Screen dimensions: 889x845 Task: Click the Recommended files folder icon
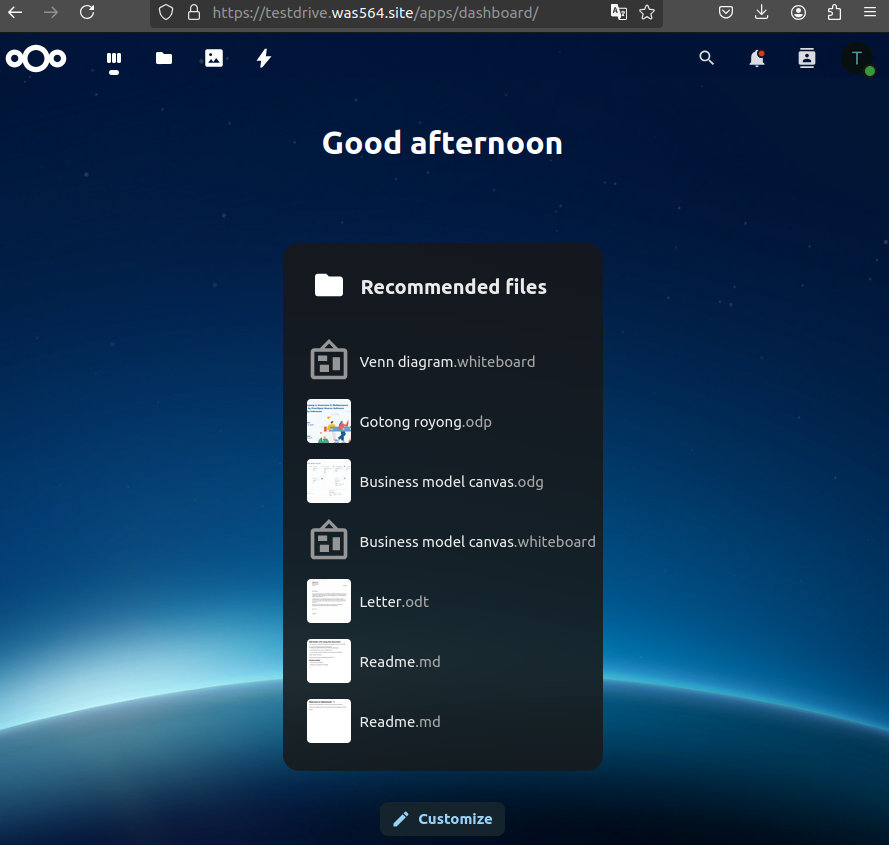pyautogui.click(x=329, y=285)
